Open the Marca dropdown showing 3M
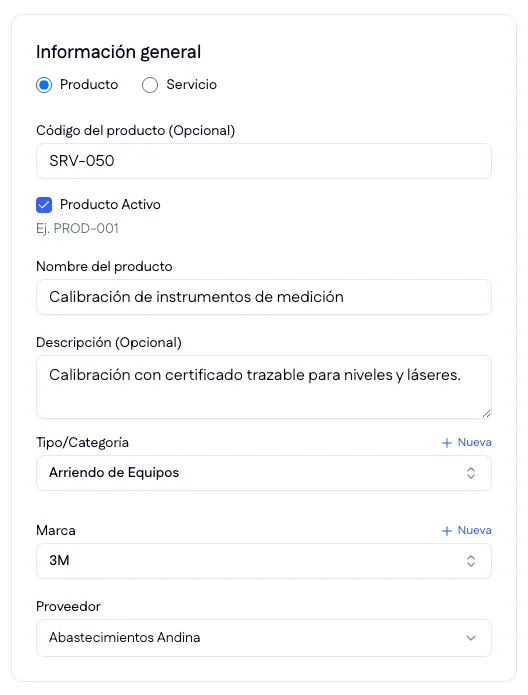 (x=264, y=561)
